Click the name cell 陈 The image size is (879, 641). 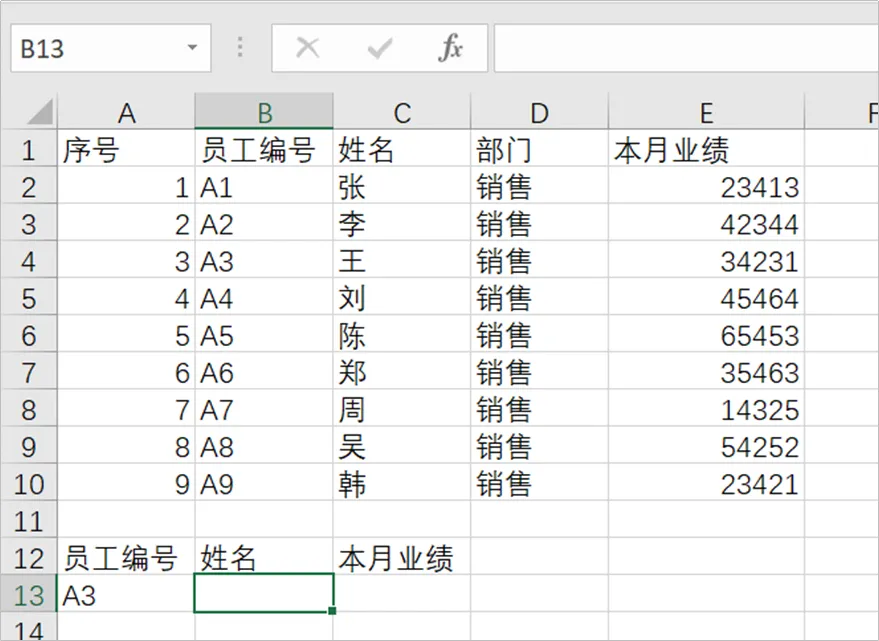pos(401,334)
